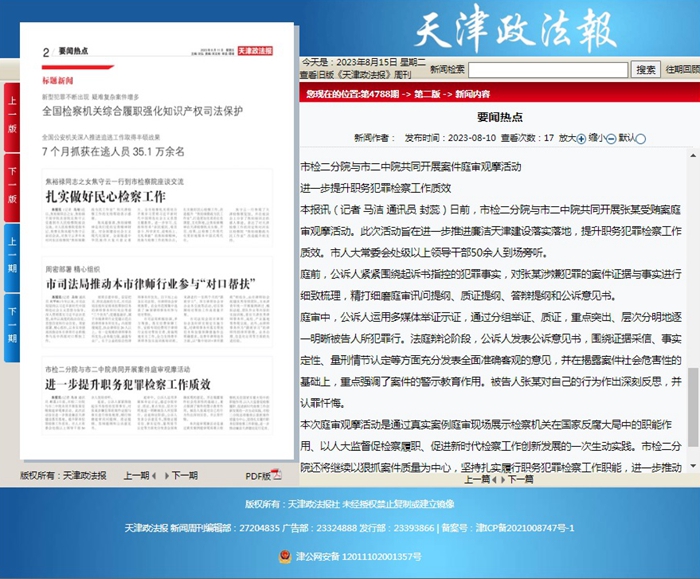The width and height of the screenshot is (700, 579).
Task: Click the 要闻热点 article title heading
Action: click(x=500, y=117)
